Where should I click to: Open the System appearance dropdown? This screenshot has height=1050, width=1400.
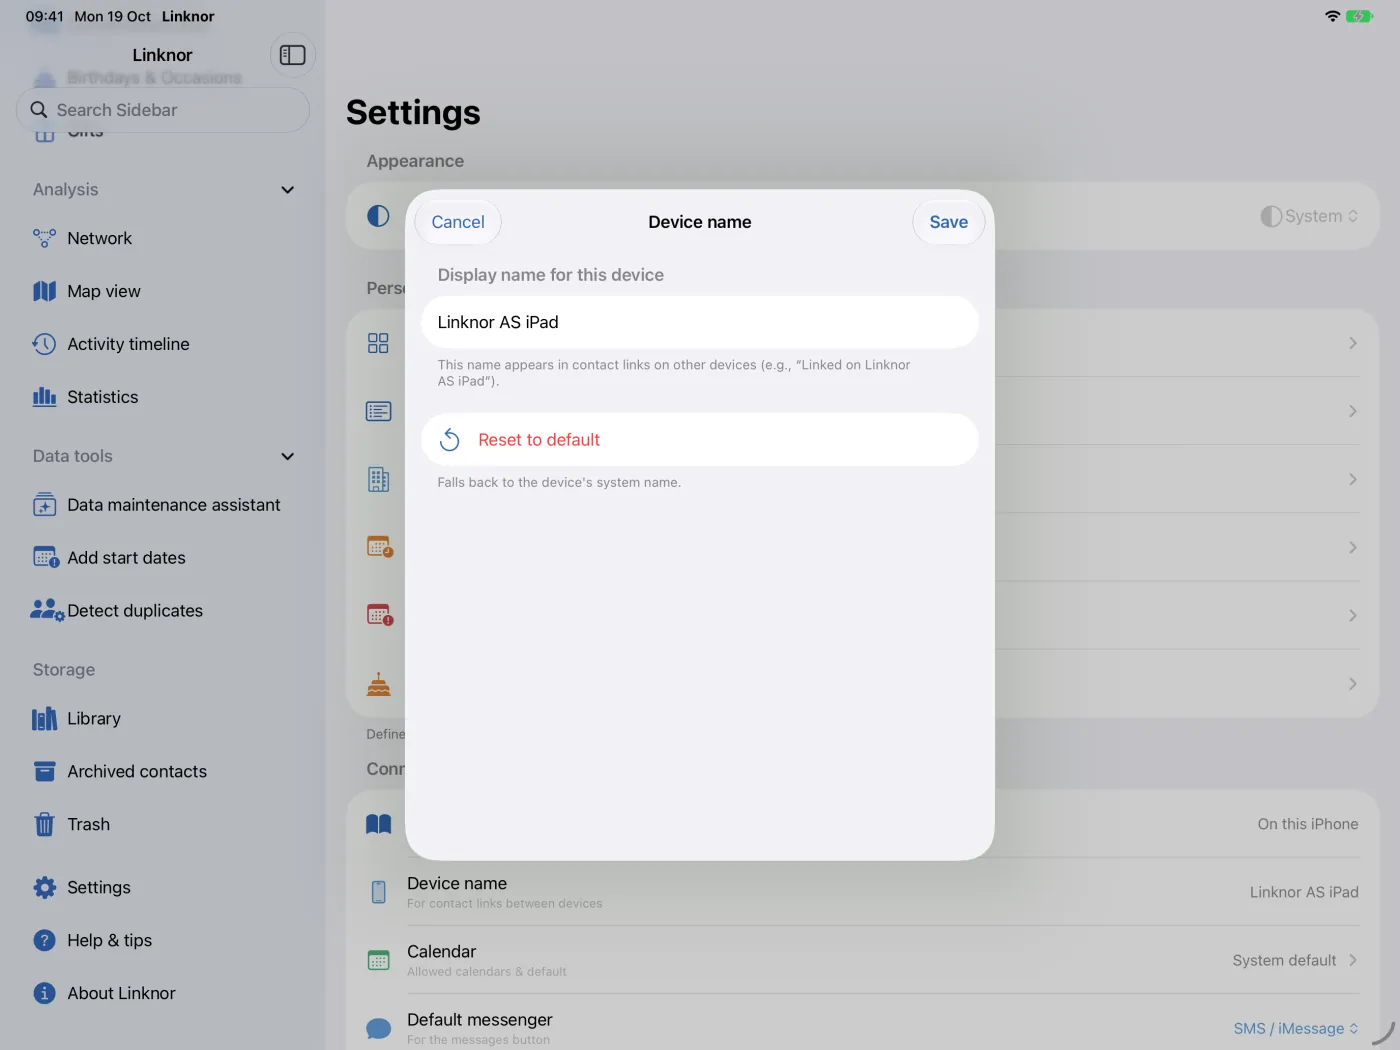(x=1309, y=216)
